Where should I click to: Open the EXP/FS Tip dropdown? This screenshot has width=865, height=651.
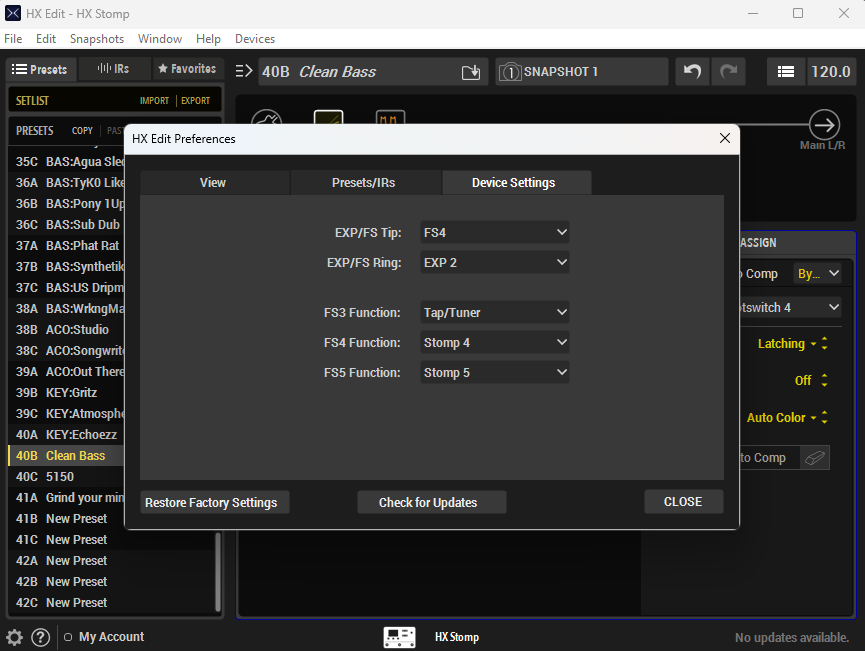coord(494,233)
